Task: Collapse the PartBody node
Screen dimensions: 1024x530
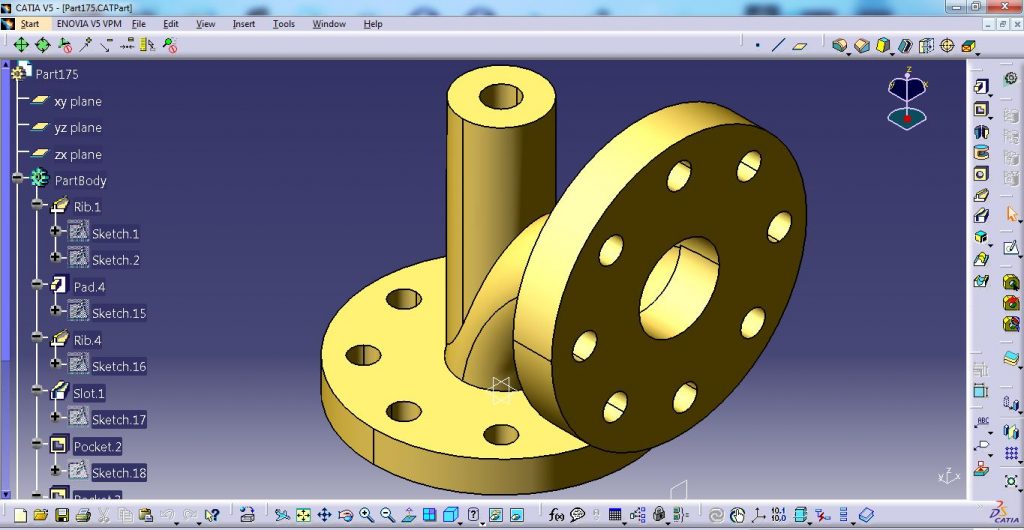Action: 17,178
